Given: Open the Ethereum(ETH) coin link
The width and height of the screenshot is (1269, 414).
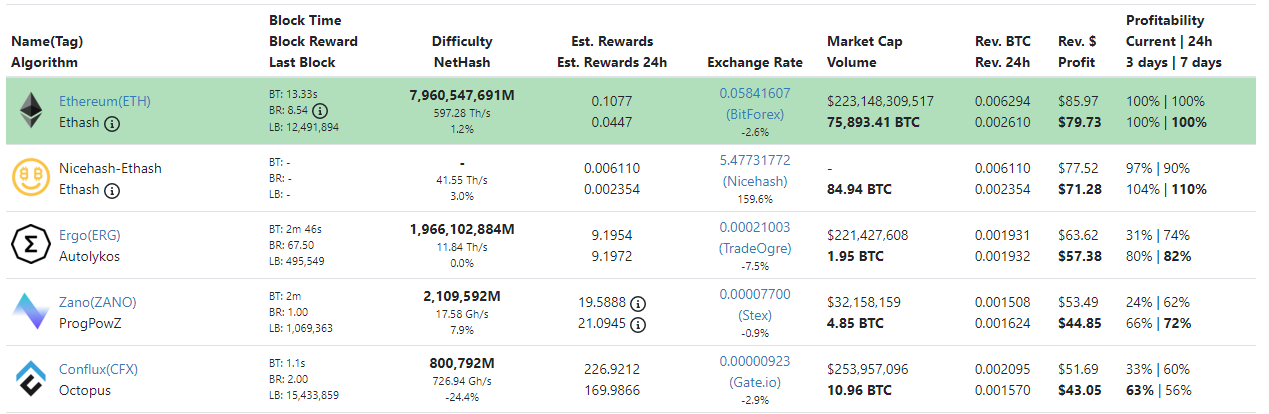Looking at the screenshot, I should coord(105,101).
